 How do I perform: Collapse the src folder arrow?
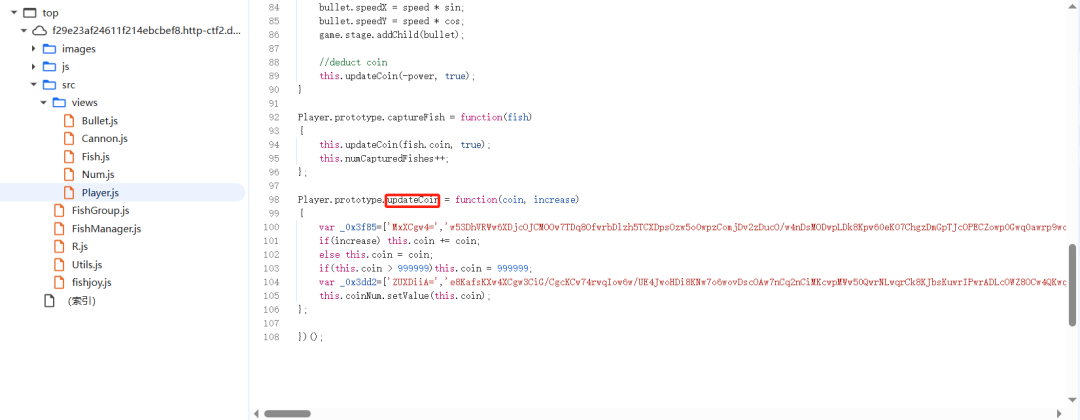coord(33,85)
